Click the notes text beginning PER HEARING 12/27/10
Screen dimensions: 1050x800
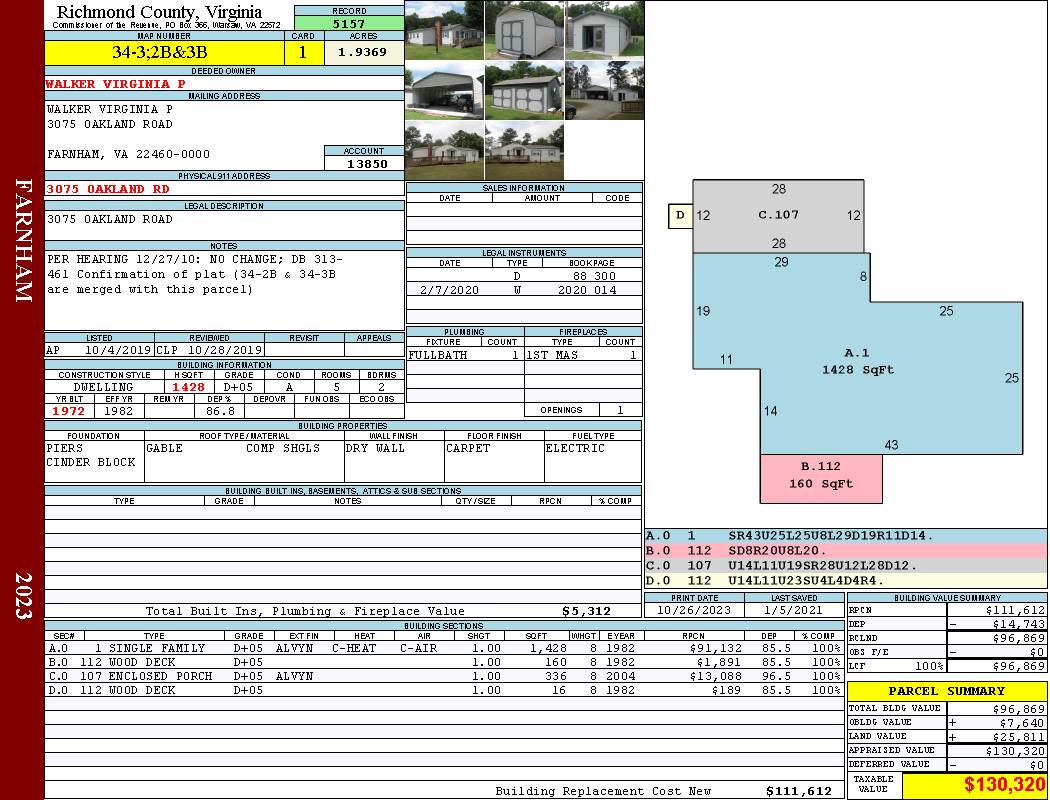coord(196,274)
